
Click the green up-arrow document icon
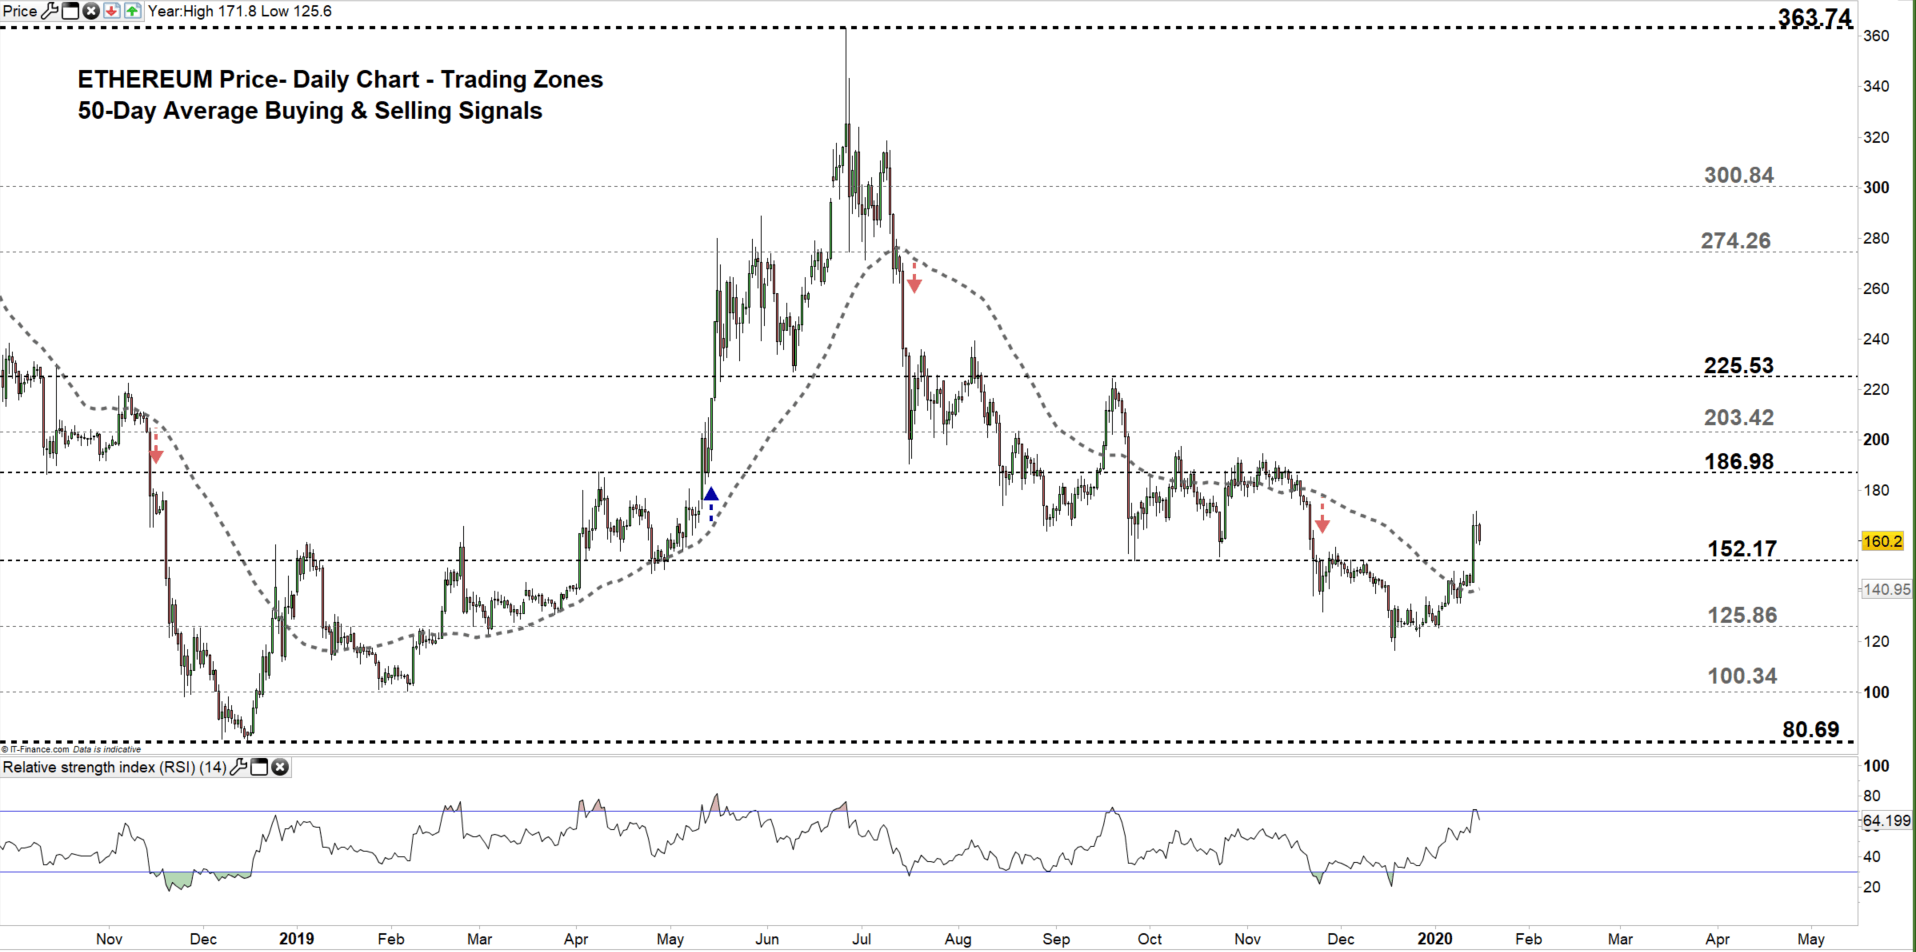132,11
